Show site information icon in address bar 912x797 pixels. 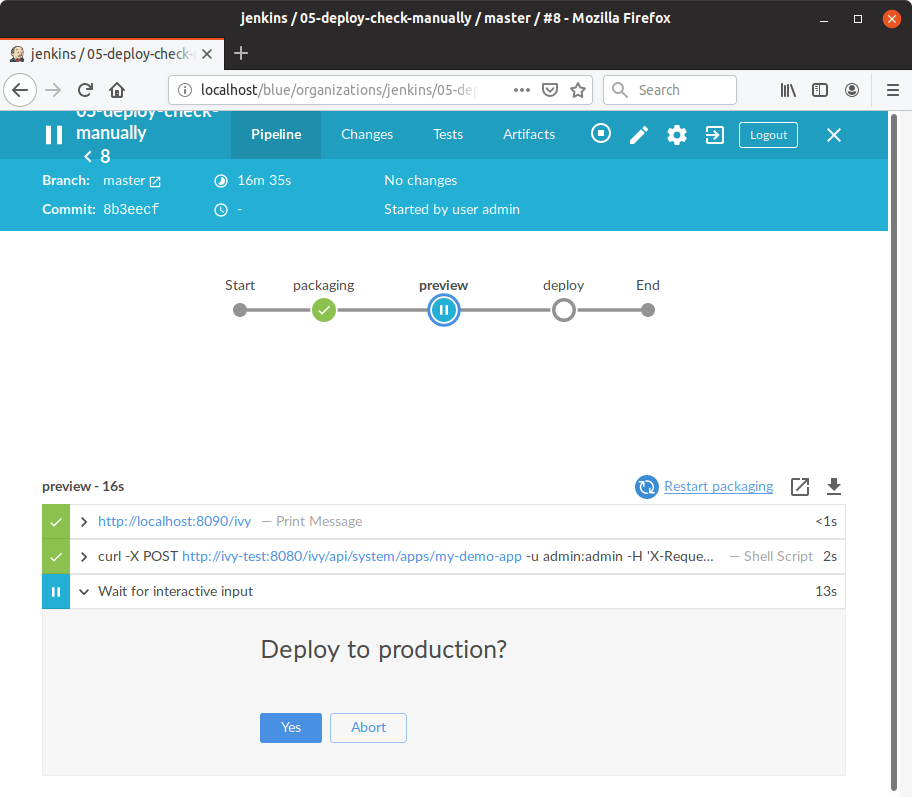pos(184,90)
